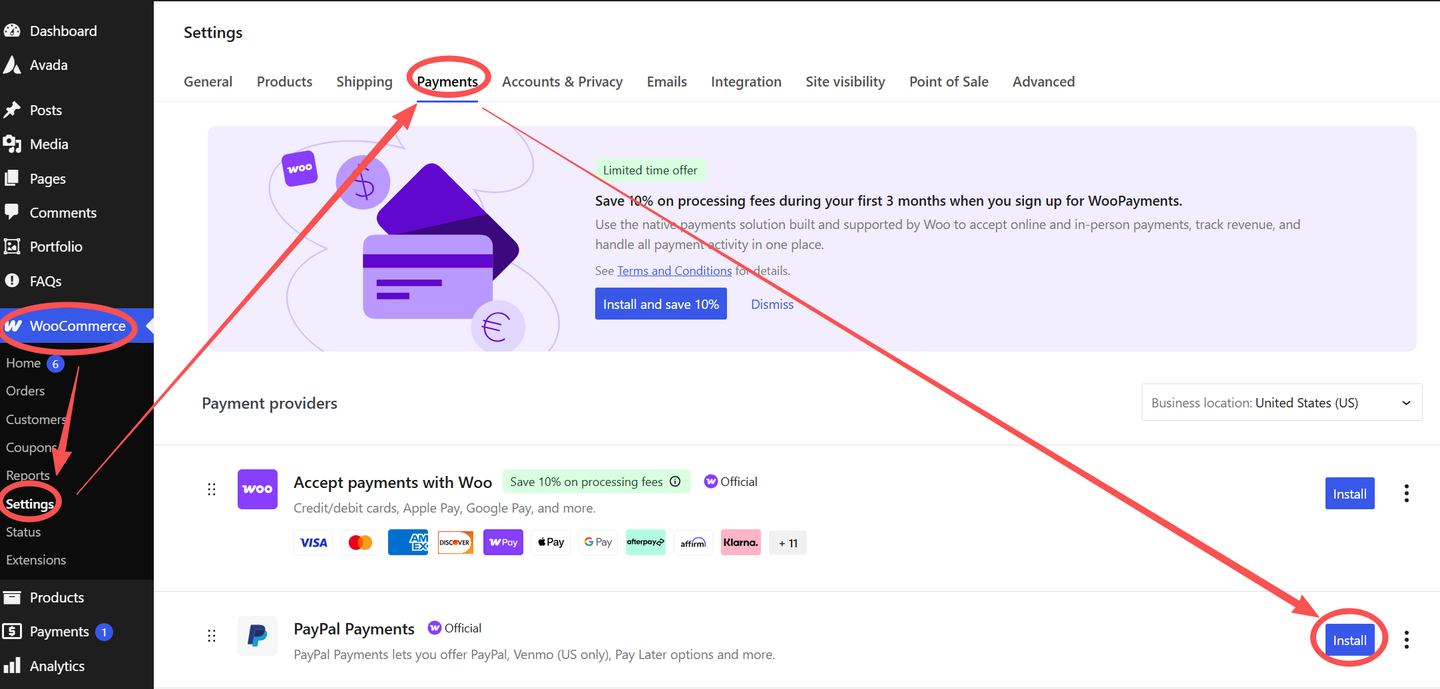Open the Coupons submenu item
Viewport: 1440px width, 689px height.
tap(32, 447)
